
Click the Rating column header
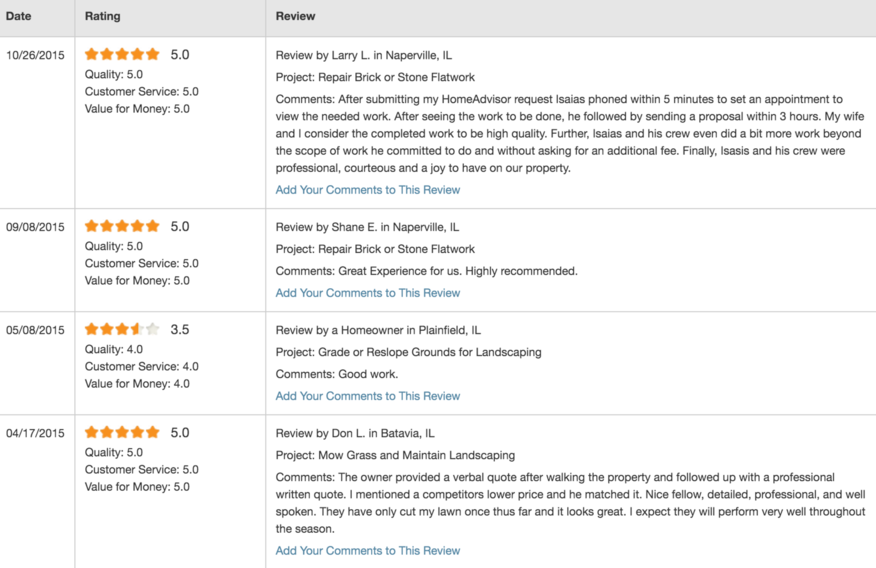(102, 16)
